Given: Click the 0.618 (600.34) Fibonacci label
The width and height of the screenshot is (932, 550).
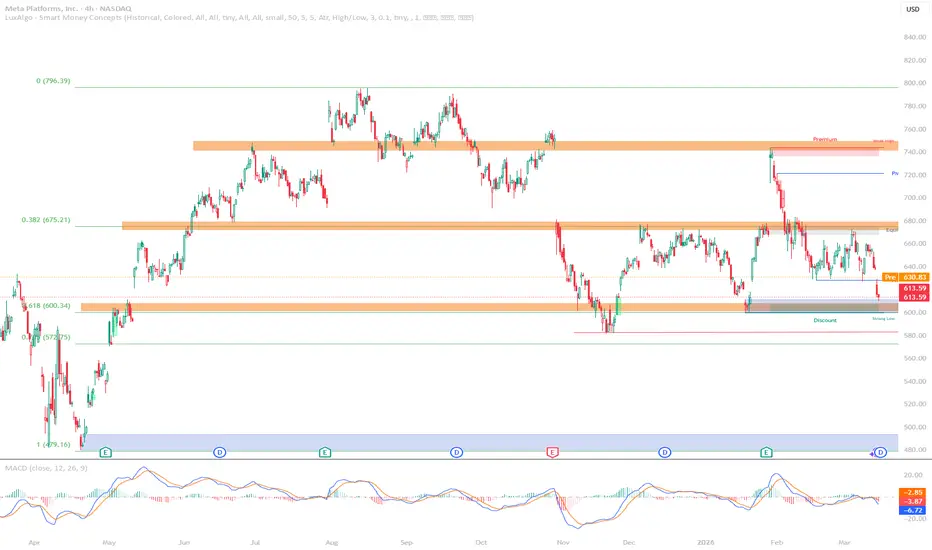Looking at the screenshot, I should [47, 306].
